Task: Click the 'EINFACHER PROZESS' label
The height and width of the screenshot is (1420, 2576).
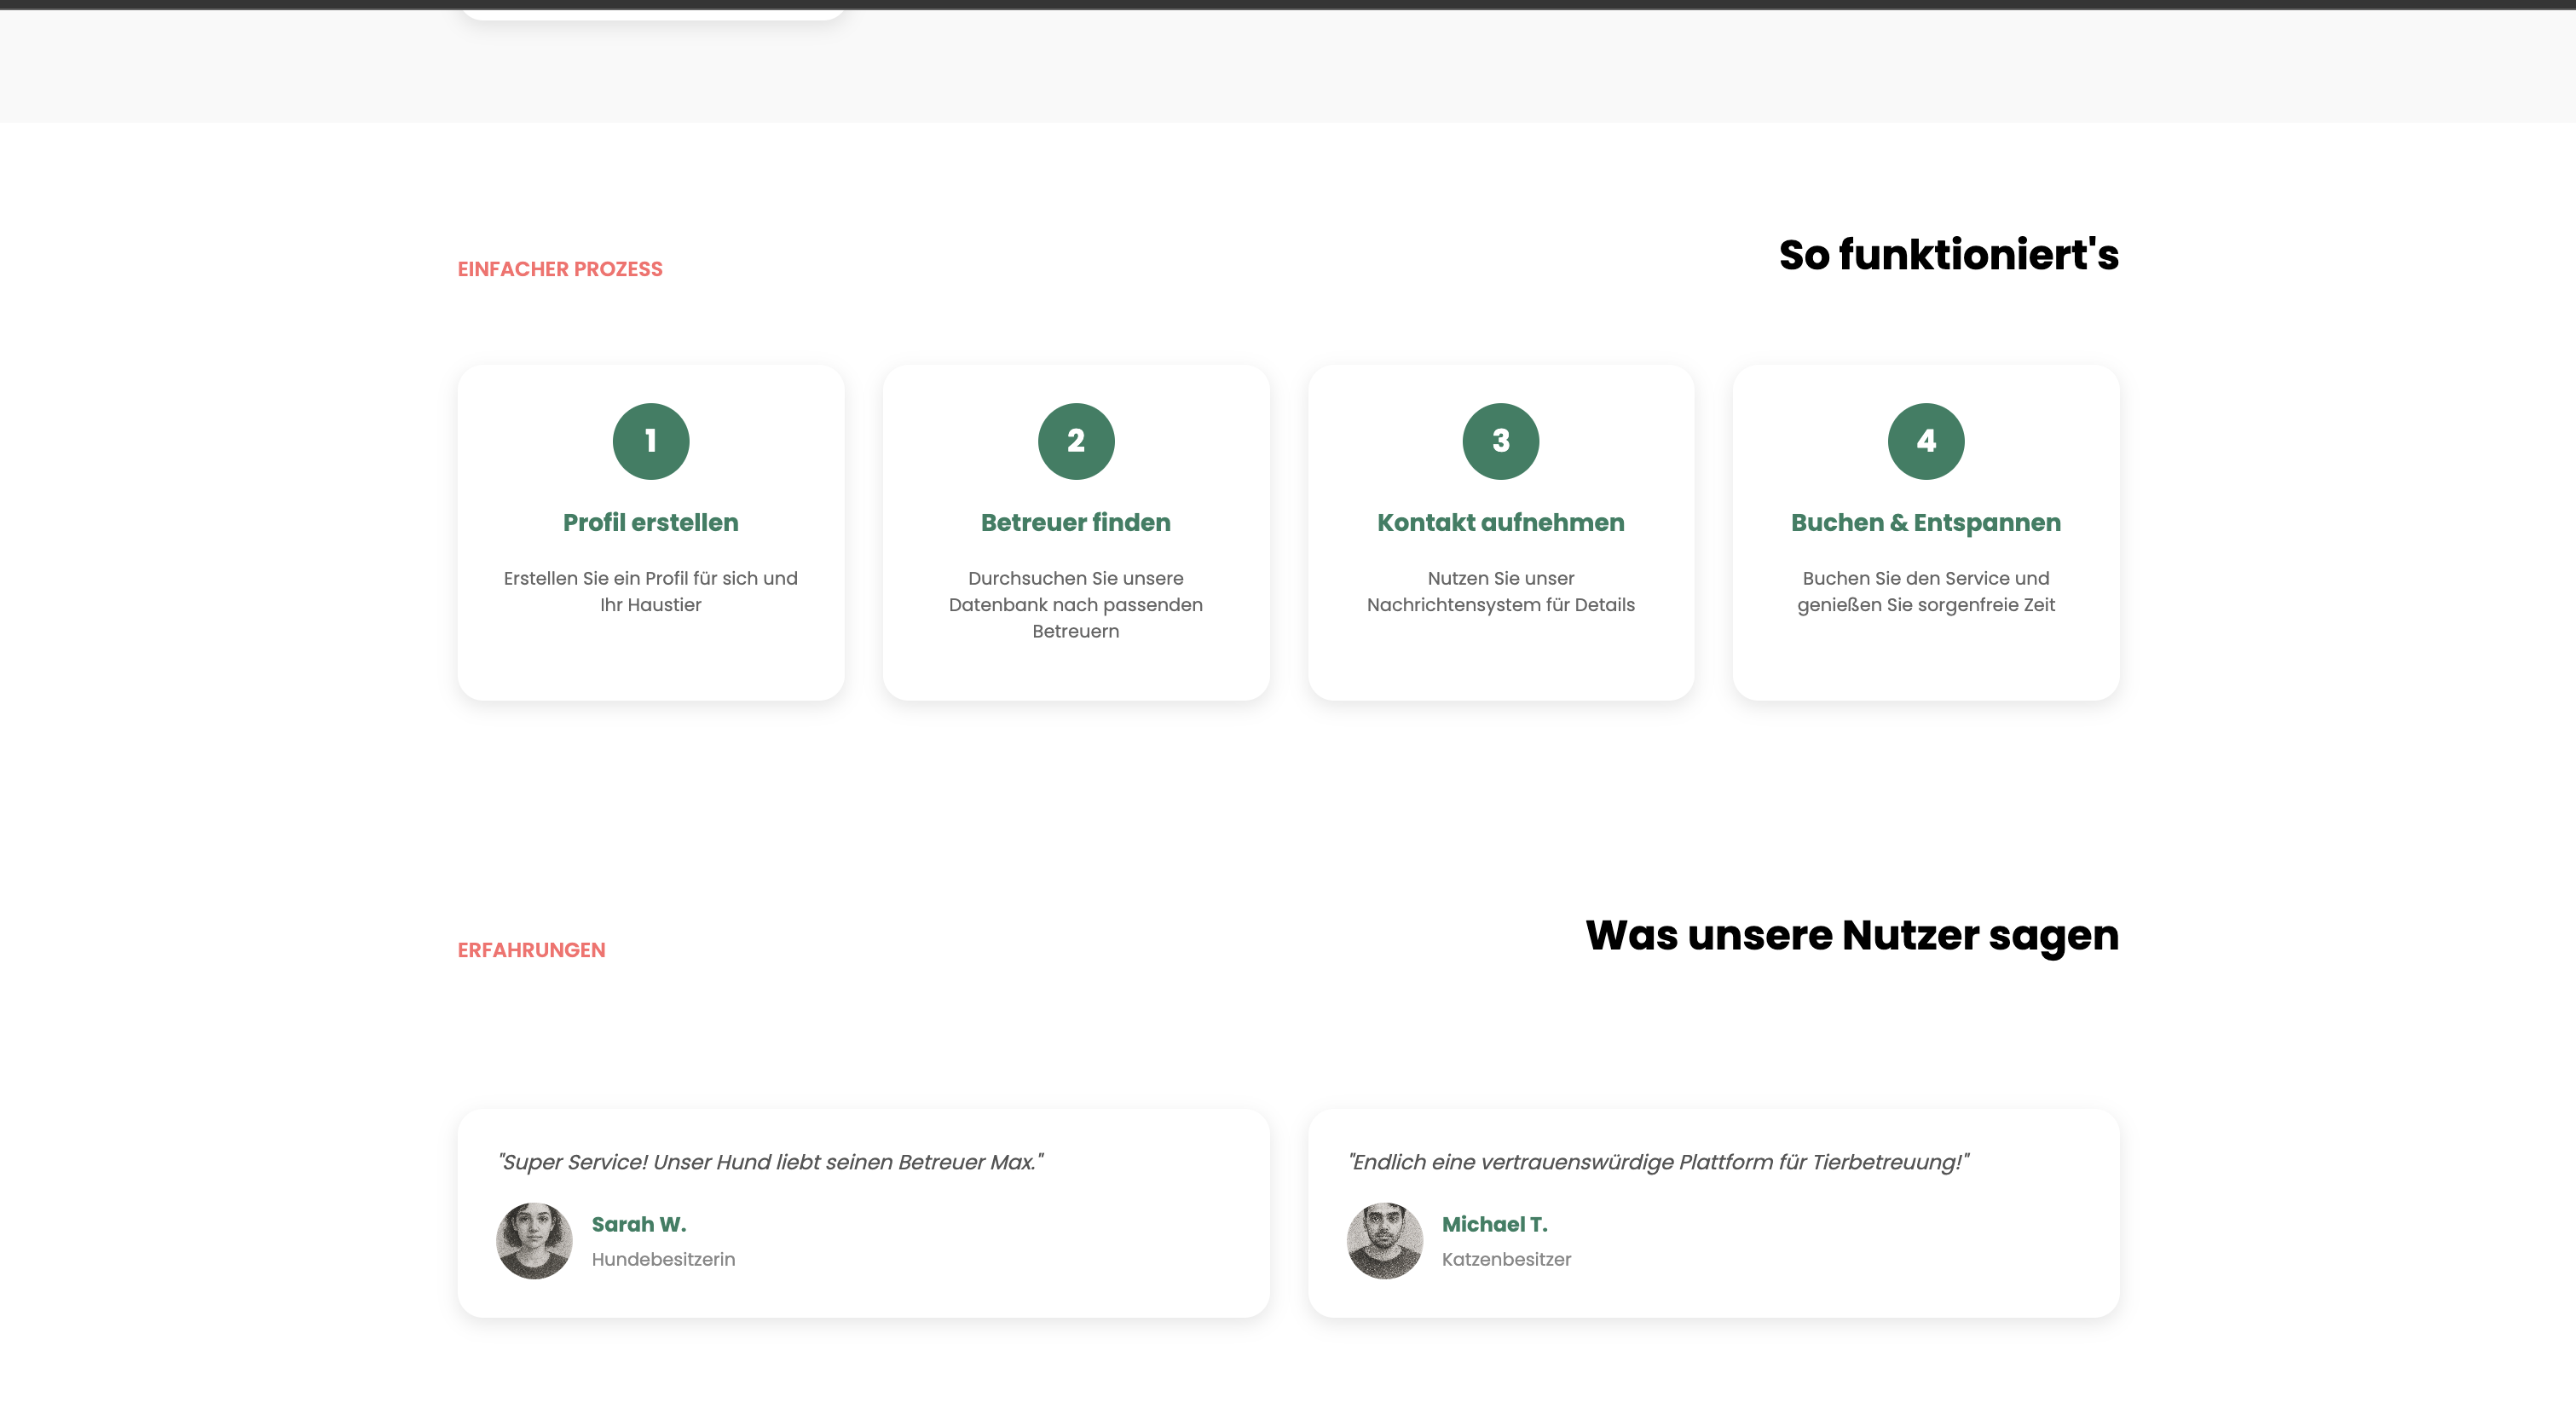Action: (x=559, y=269)
